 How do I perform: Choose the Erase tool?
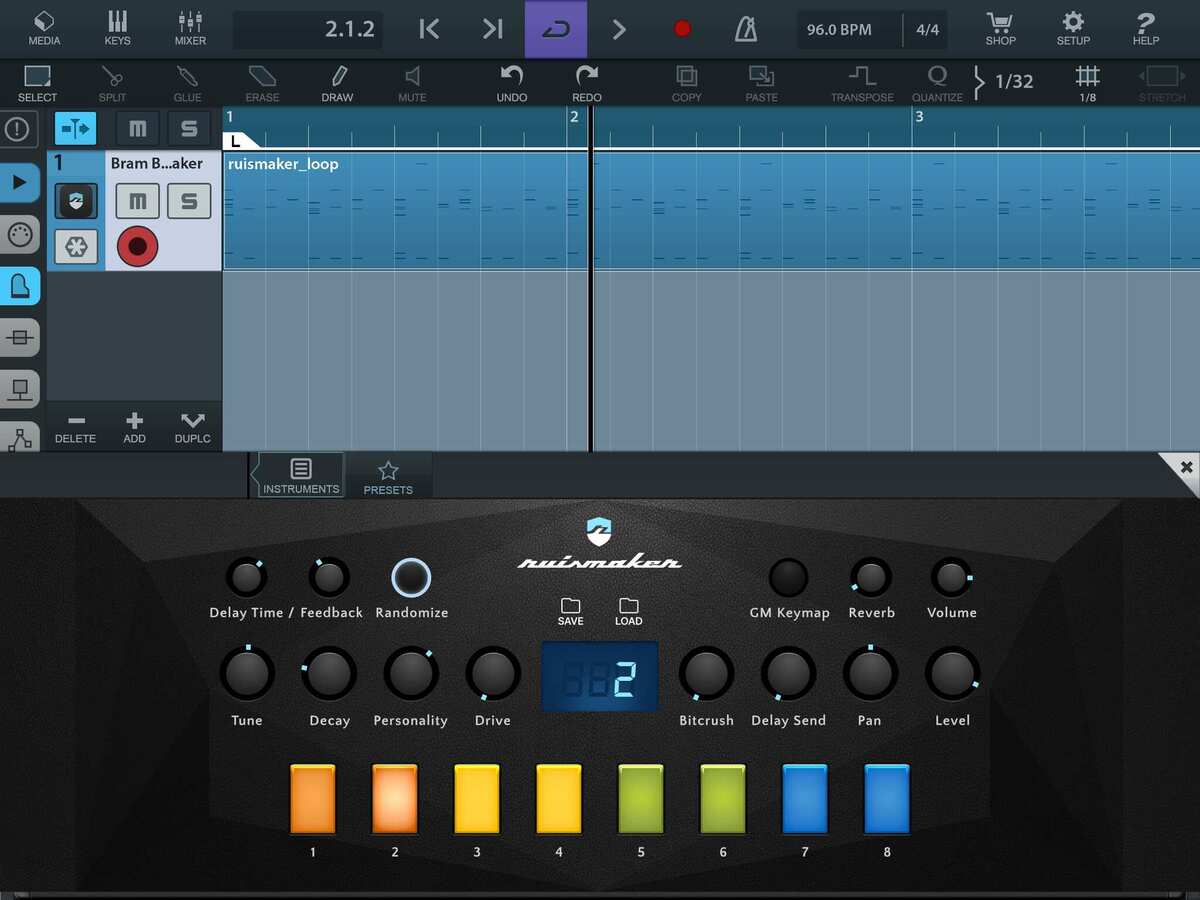(262, 83)
